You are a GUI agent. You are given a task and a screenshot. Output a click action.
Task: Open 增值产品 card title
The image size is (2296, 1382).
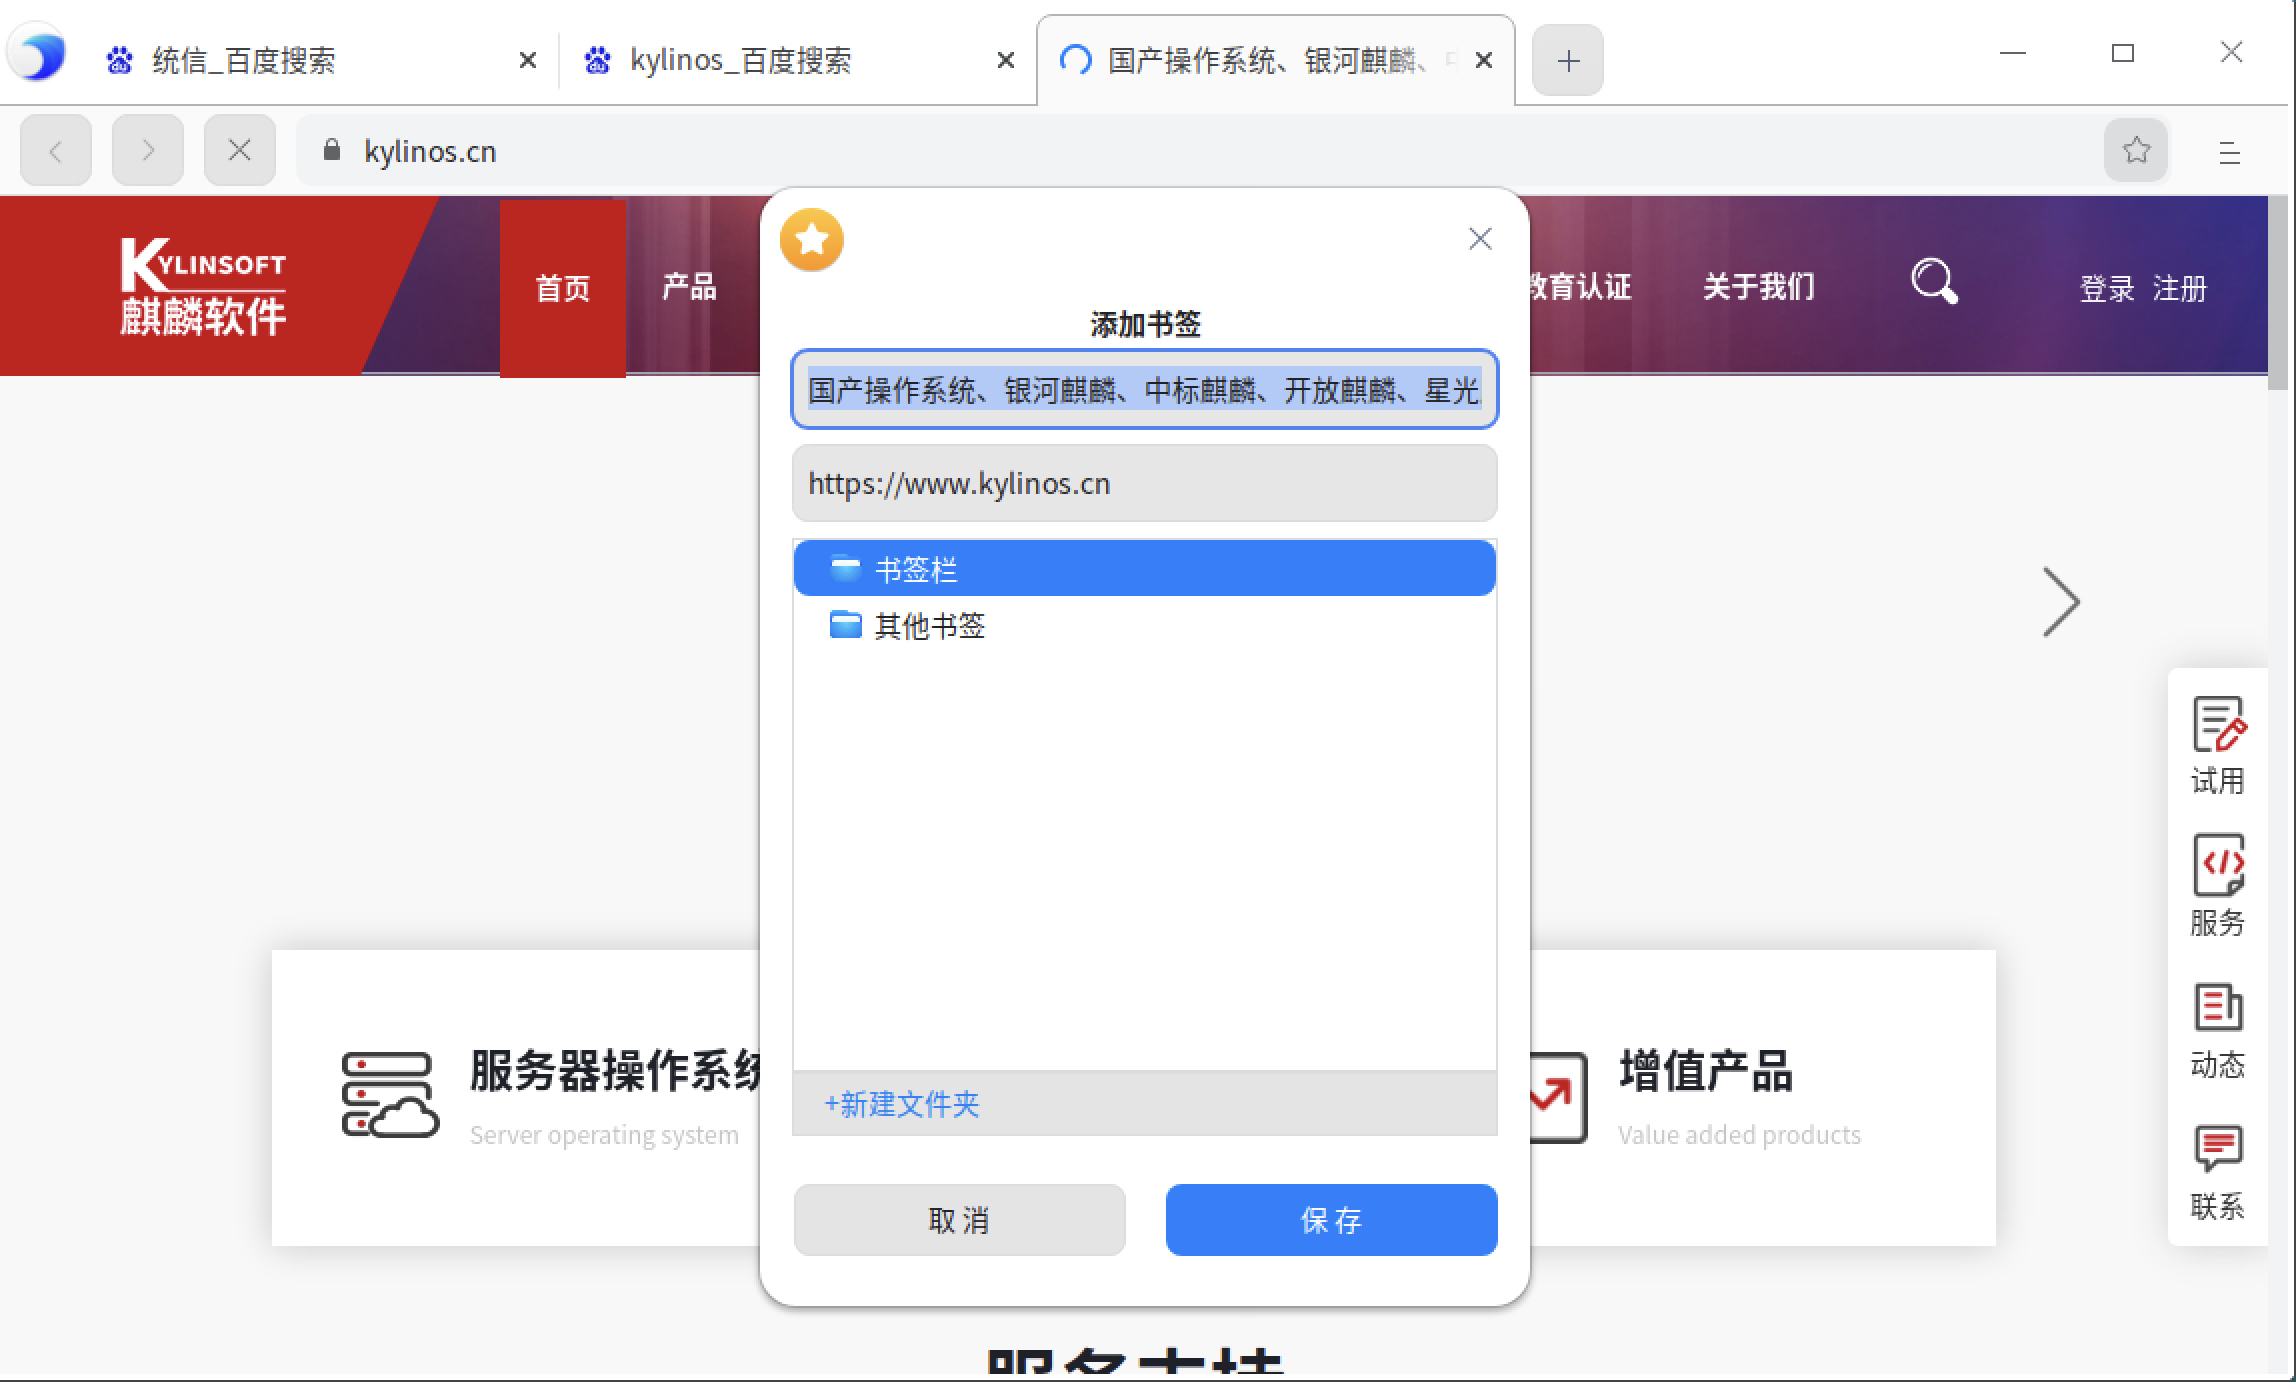tap(1706, 1071)
